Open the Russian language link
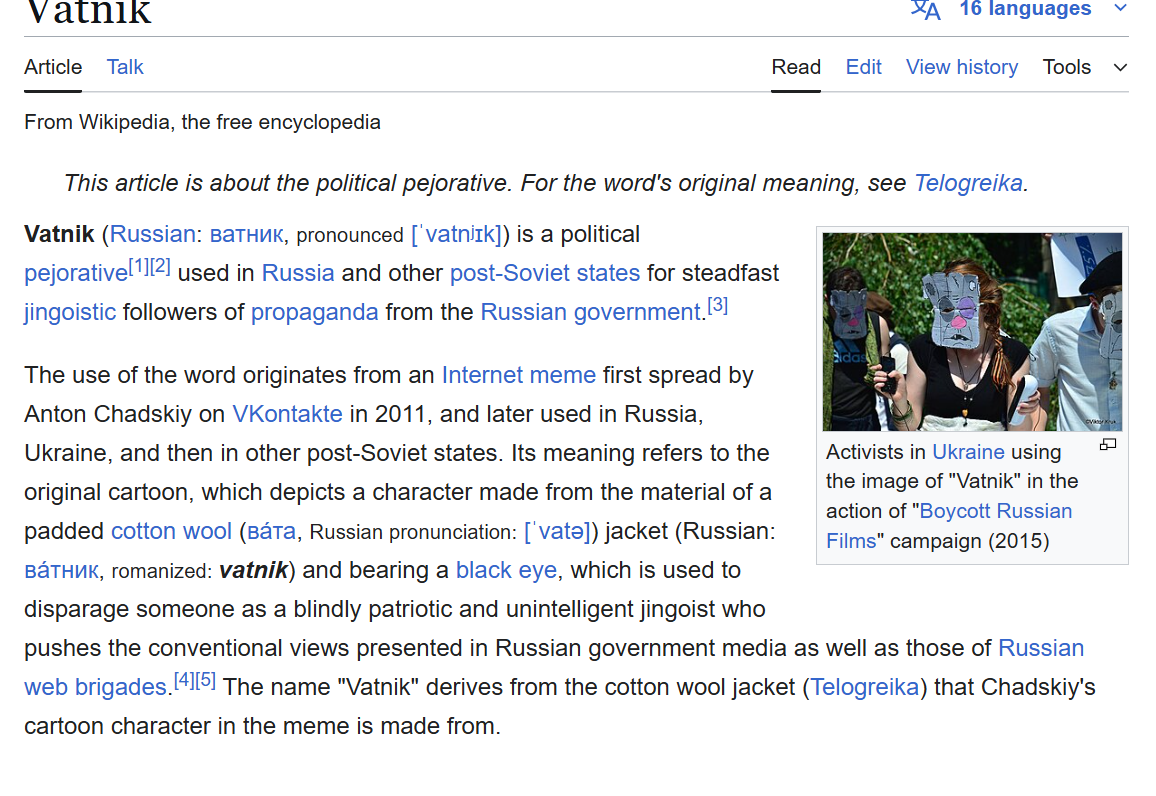 coord(153,234)
